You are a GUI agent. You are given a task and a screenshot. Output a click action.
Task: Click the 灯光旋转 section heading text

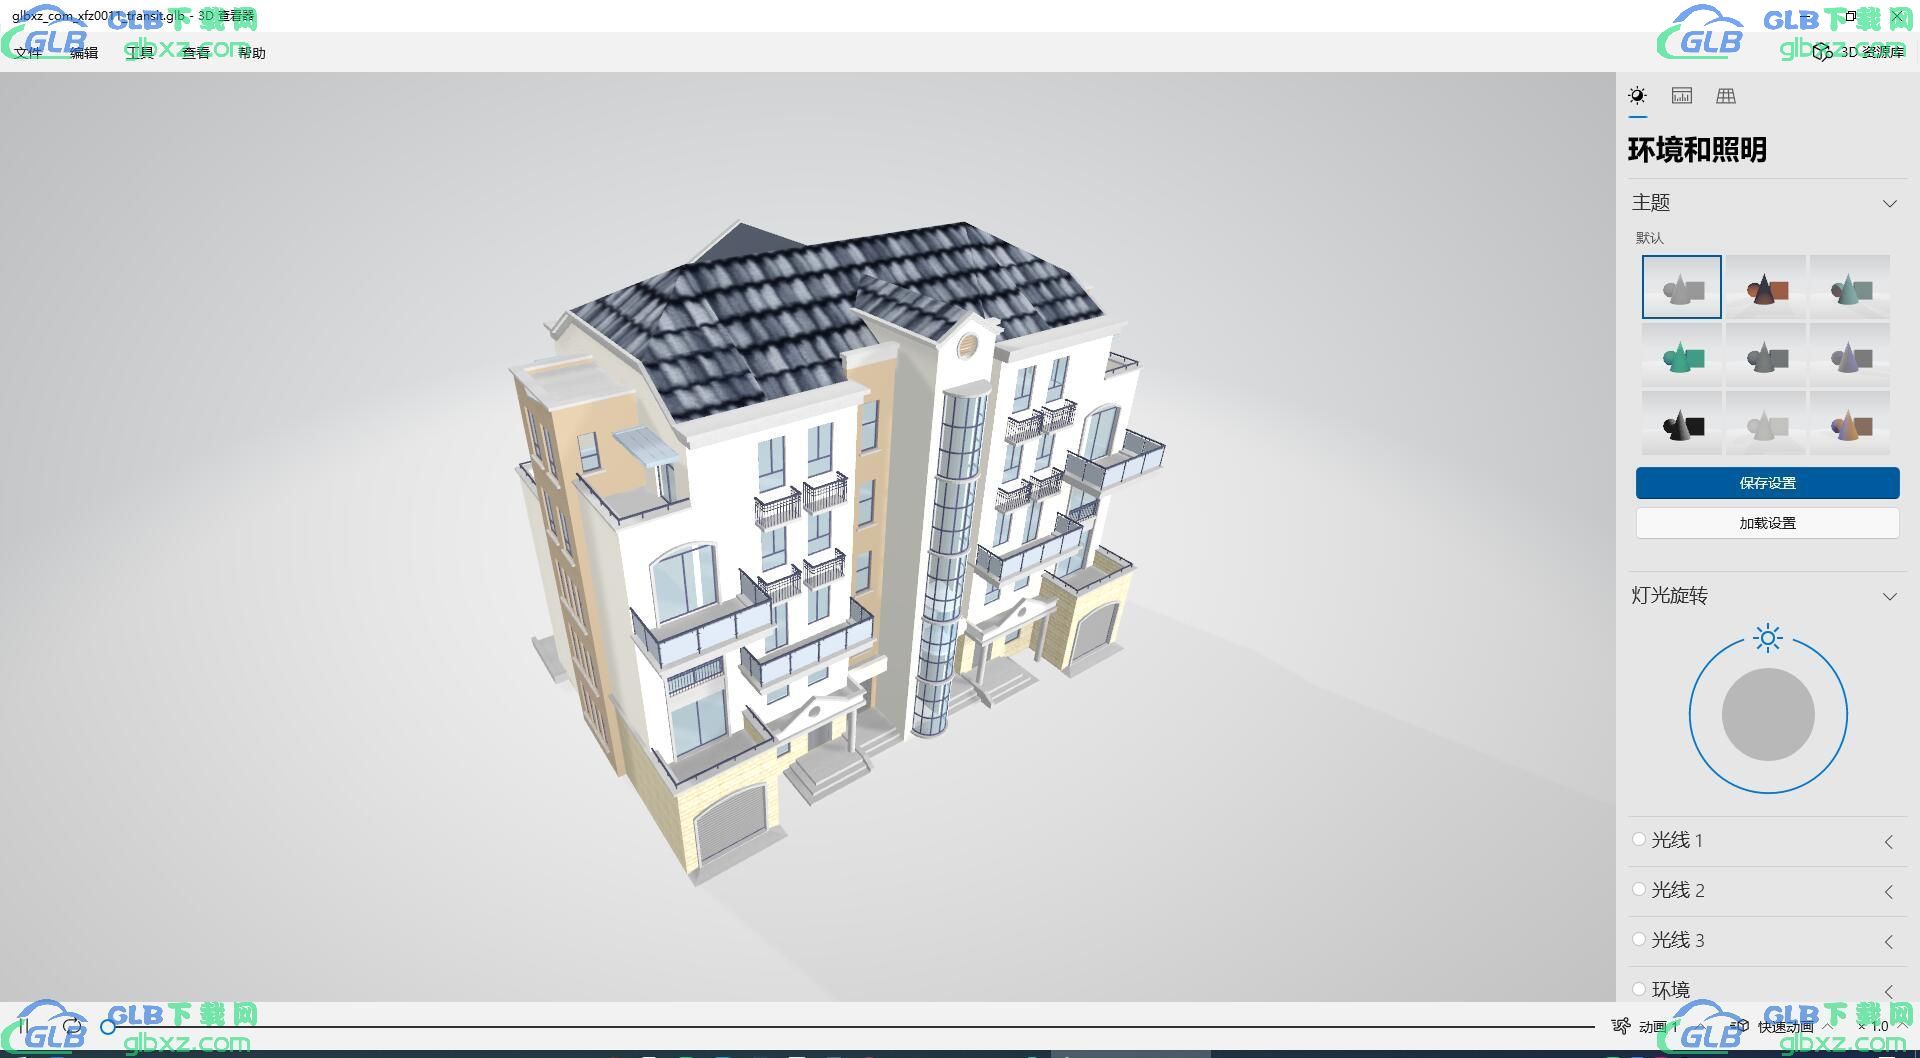click(x=1670, y=596)
